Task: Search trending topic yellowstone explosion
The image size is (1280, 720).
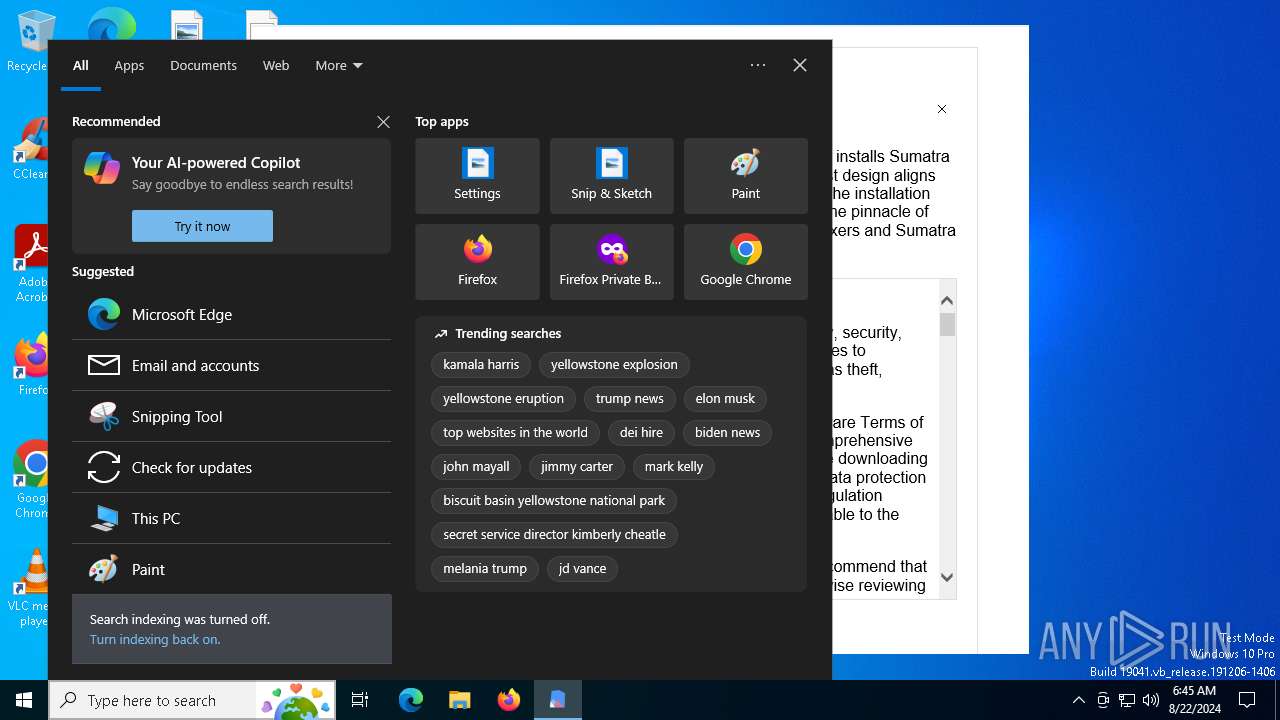Action: [x=614, y=365]
